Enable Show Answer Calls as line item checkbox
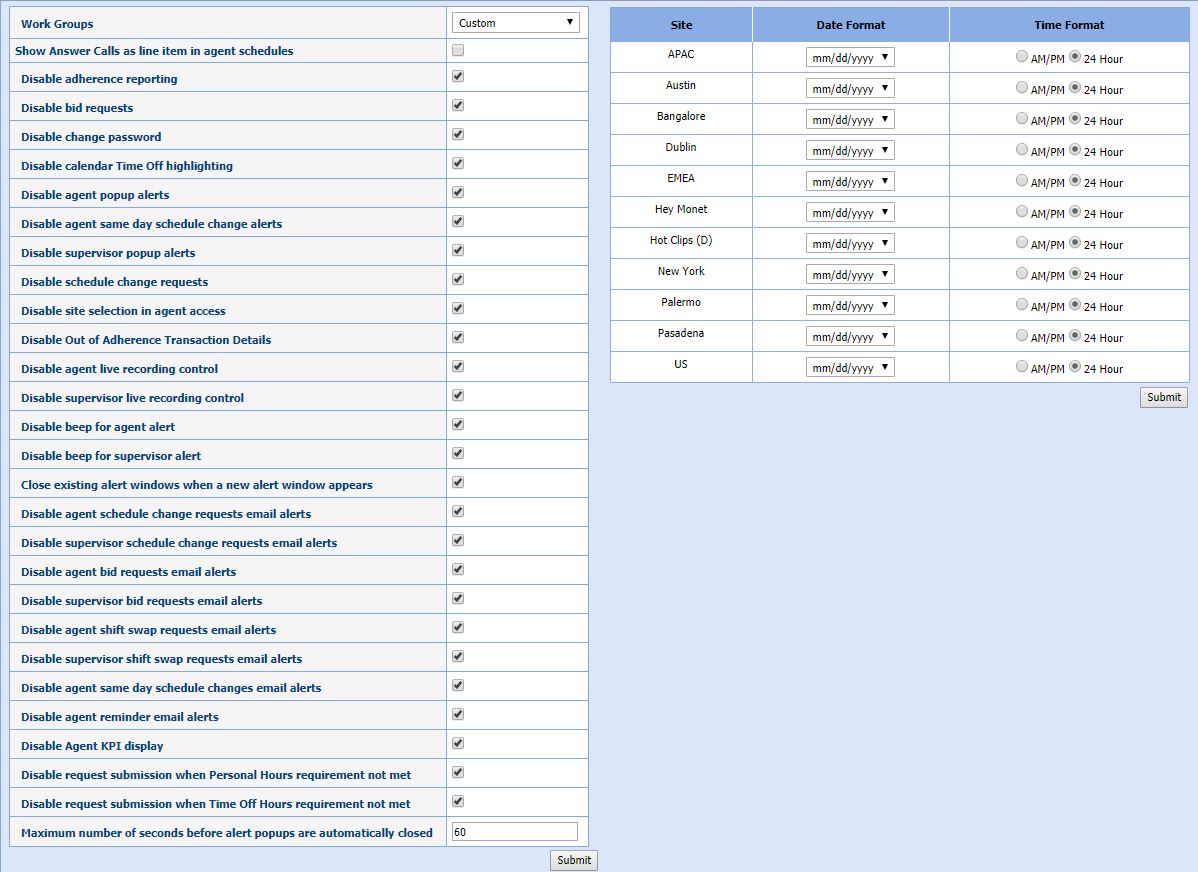This screenshot has height=872, width=1198. (458, 50)
